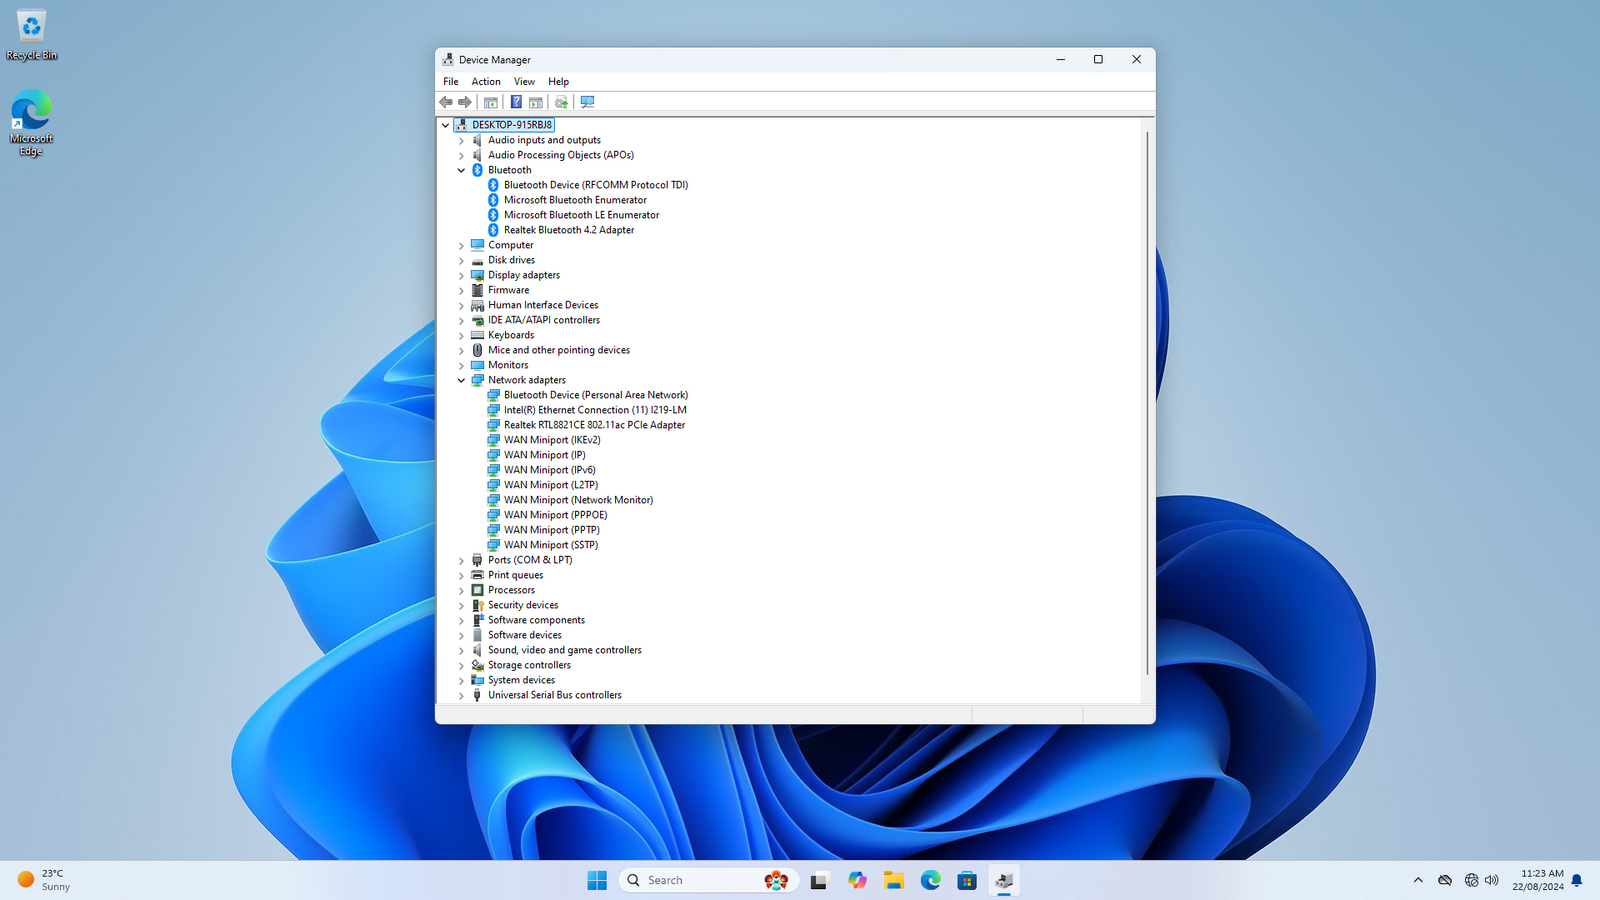Screen dimensions: 1600x900
Task: Expand Audio inputs and outputs
Action: pyautogui.click(x=461, y=140)
